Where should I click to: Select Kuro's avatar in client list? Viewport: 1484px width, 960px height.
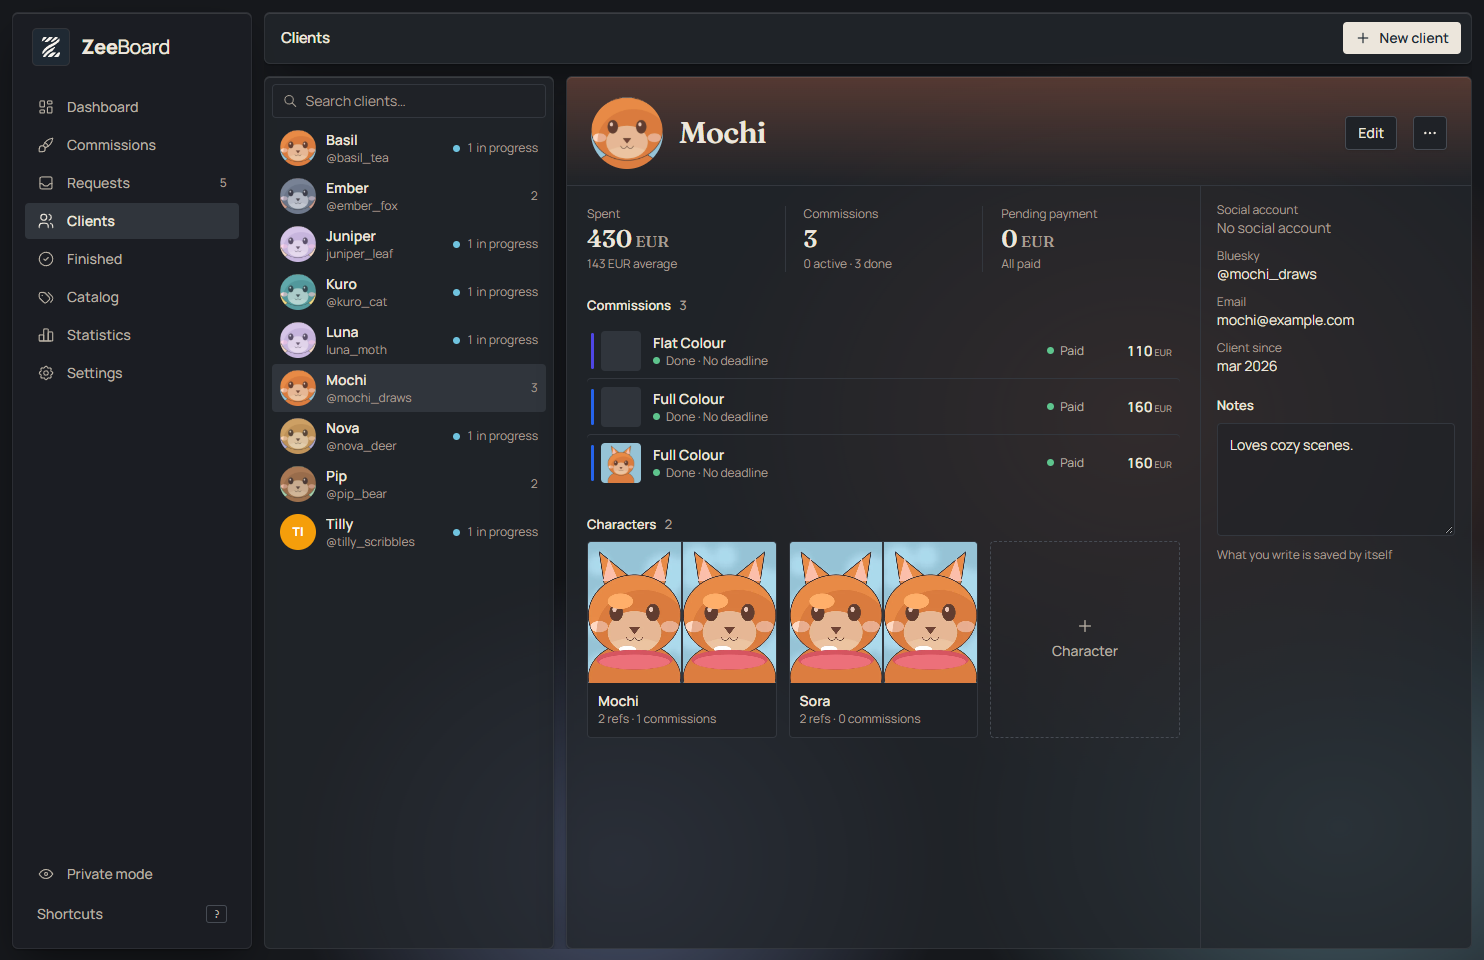point(298,292)
